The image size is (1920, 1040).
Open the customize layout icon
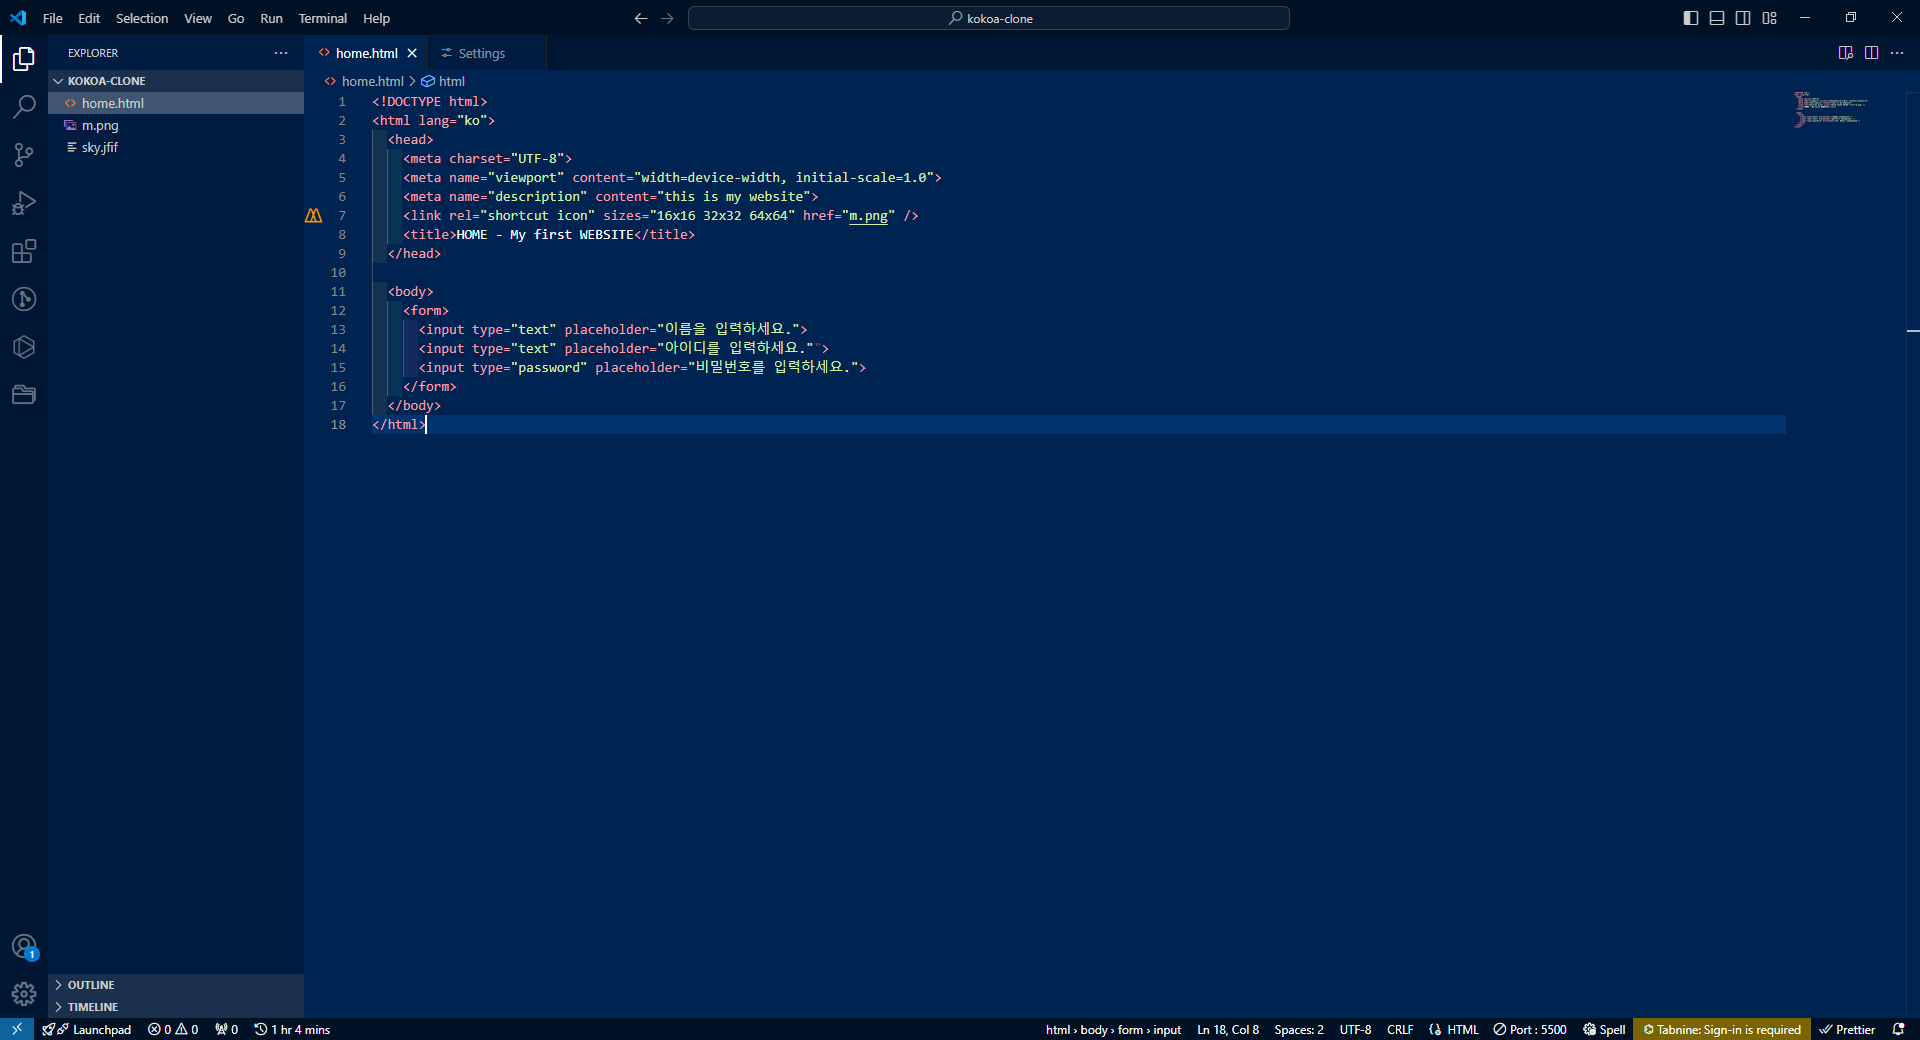(x=1770, y=18)
